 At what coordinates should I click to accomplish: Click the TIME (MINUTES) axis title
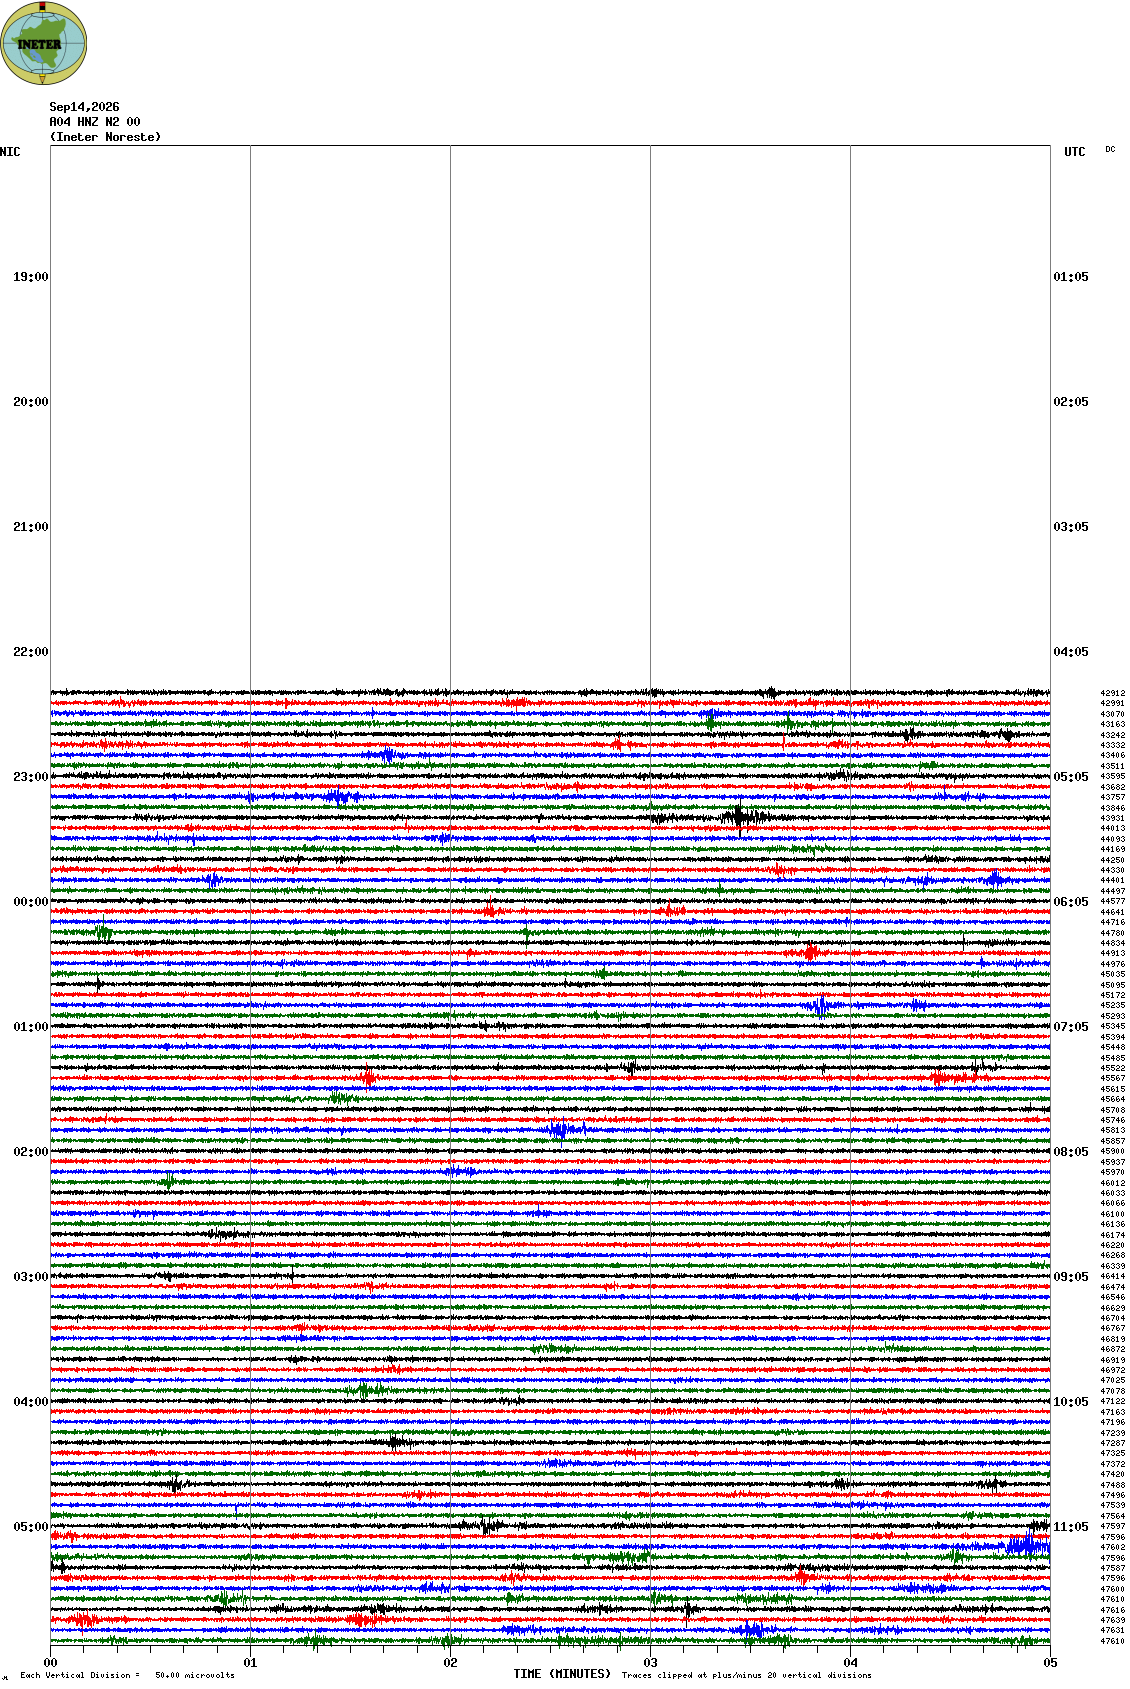[562, 1673]
